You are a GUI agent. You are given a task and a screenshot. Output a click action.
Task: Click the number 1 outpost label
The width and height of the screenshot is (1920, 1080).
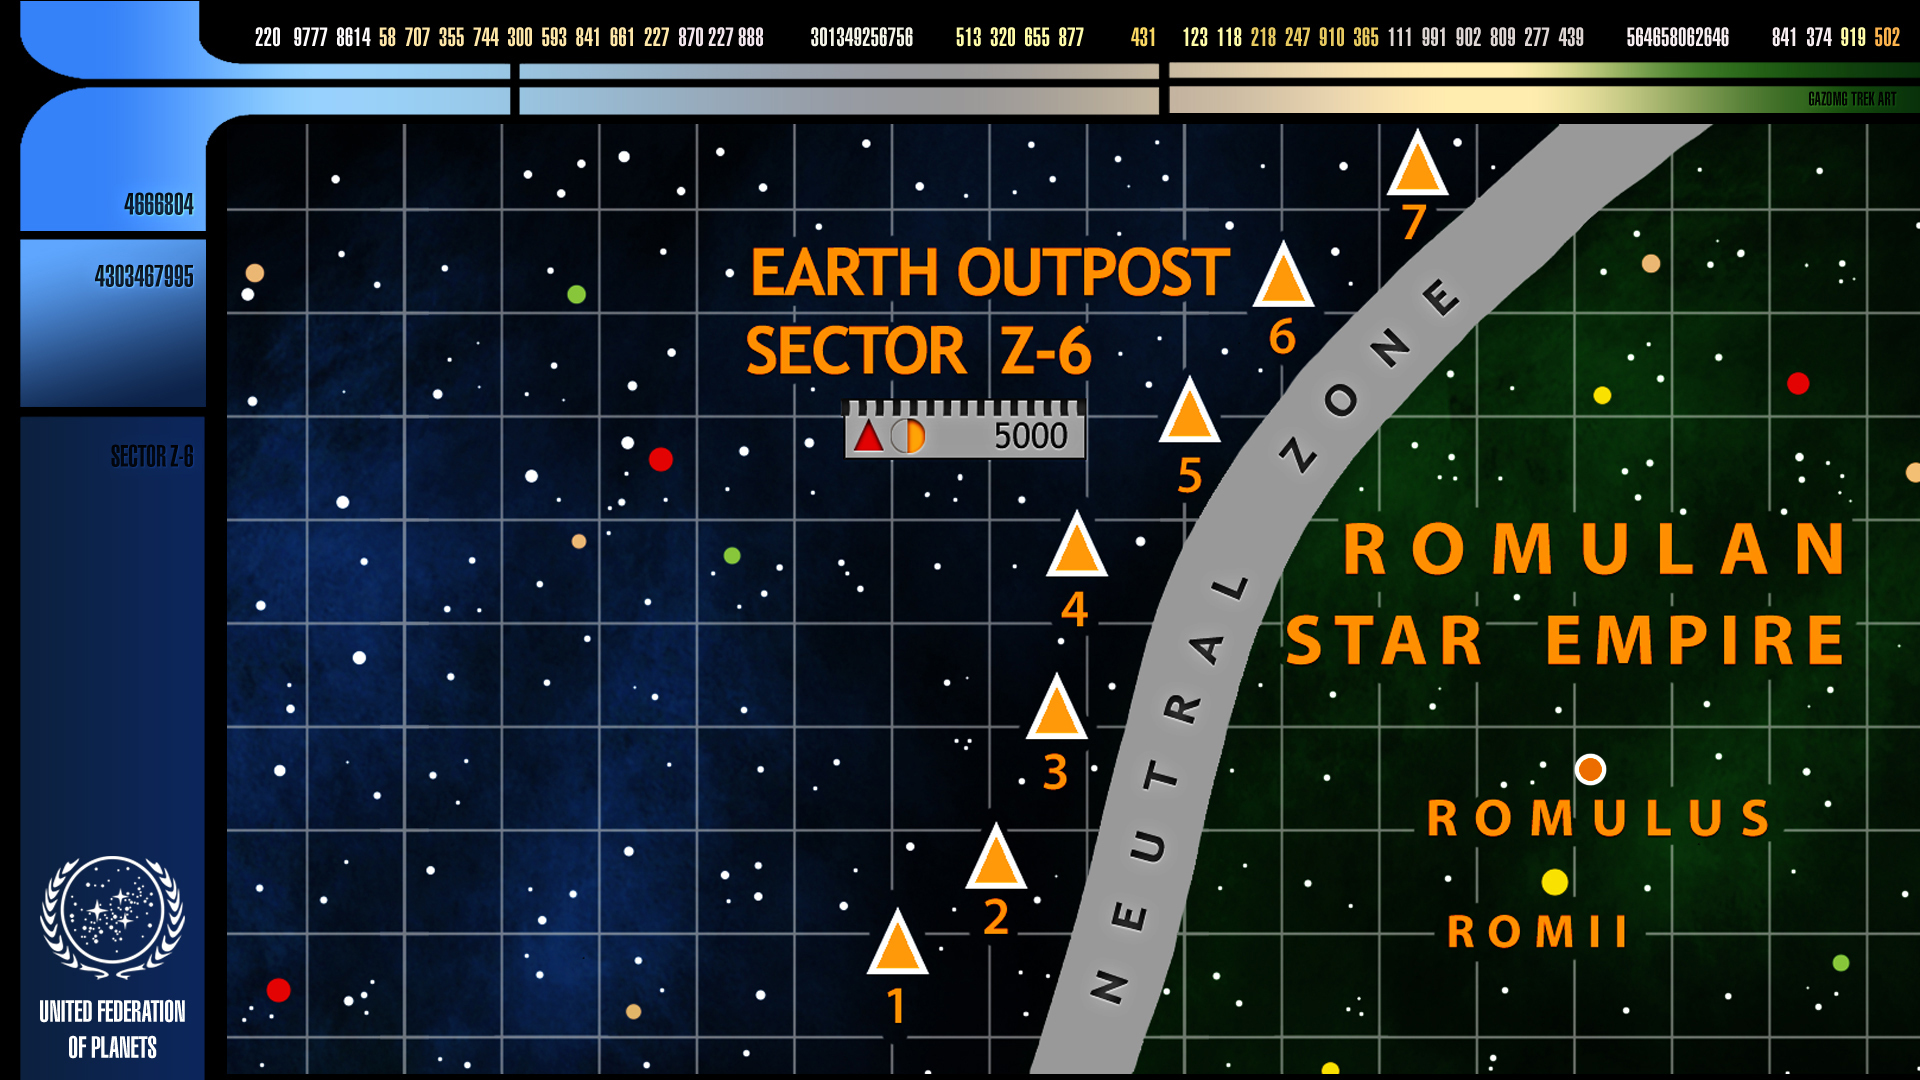click(896, 1006)
